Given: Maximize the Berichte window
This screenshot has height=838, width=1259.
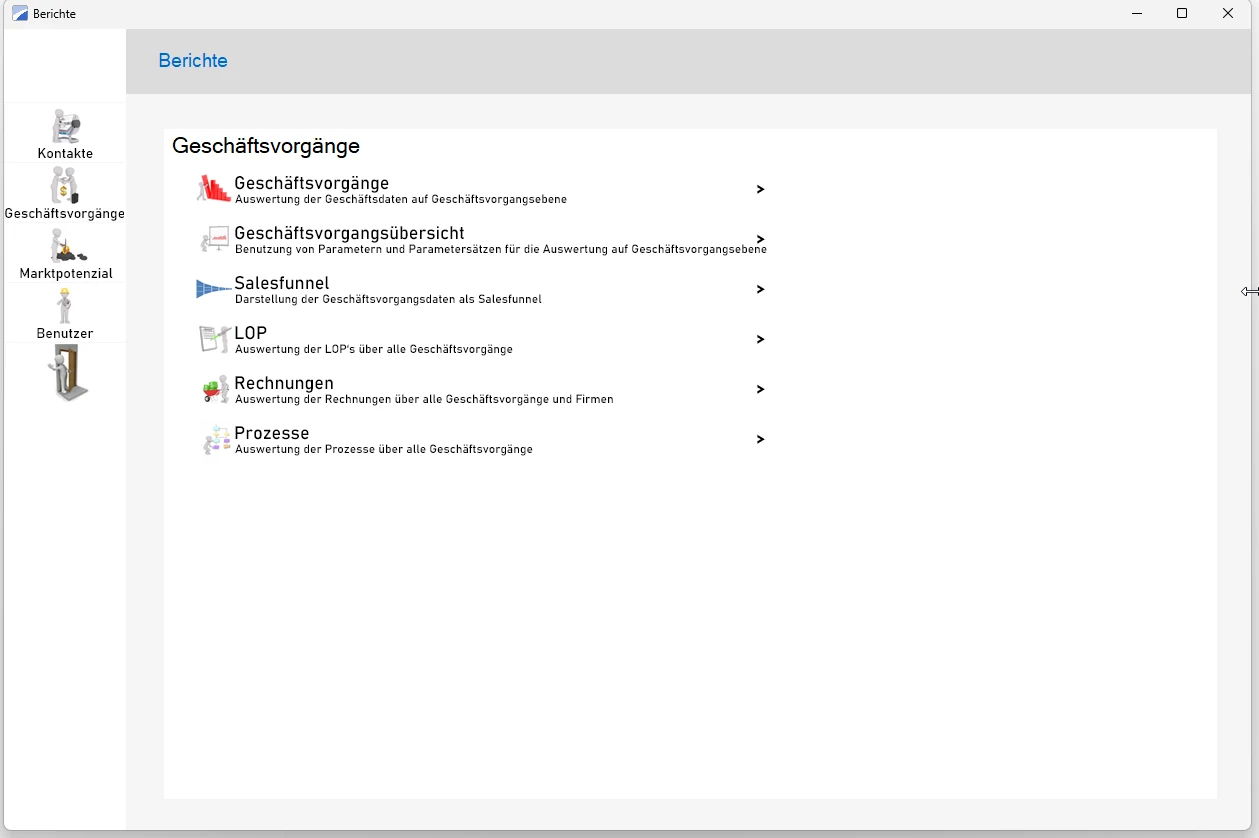Looking at the screenshot, I should pos(1182,14).
